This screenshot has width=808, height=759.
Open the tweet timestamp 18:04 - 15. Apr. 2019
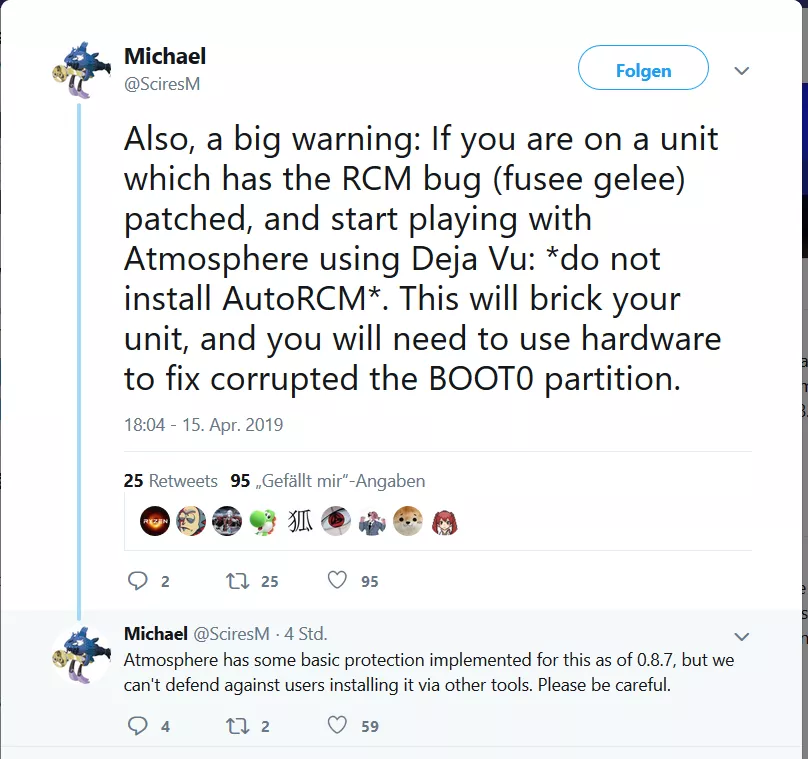[x=204, y=425]
